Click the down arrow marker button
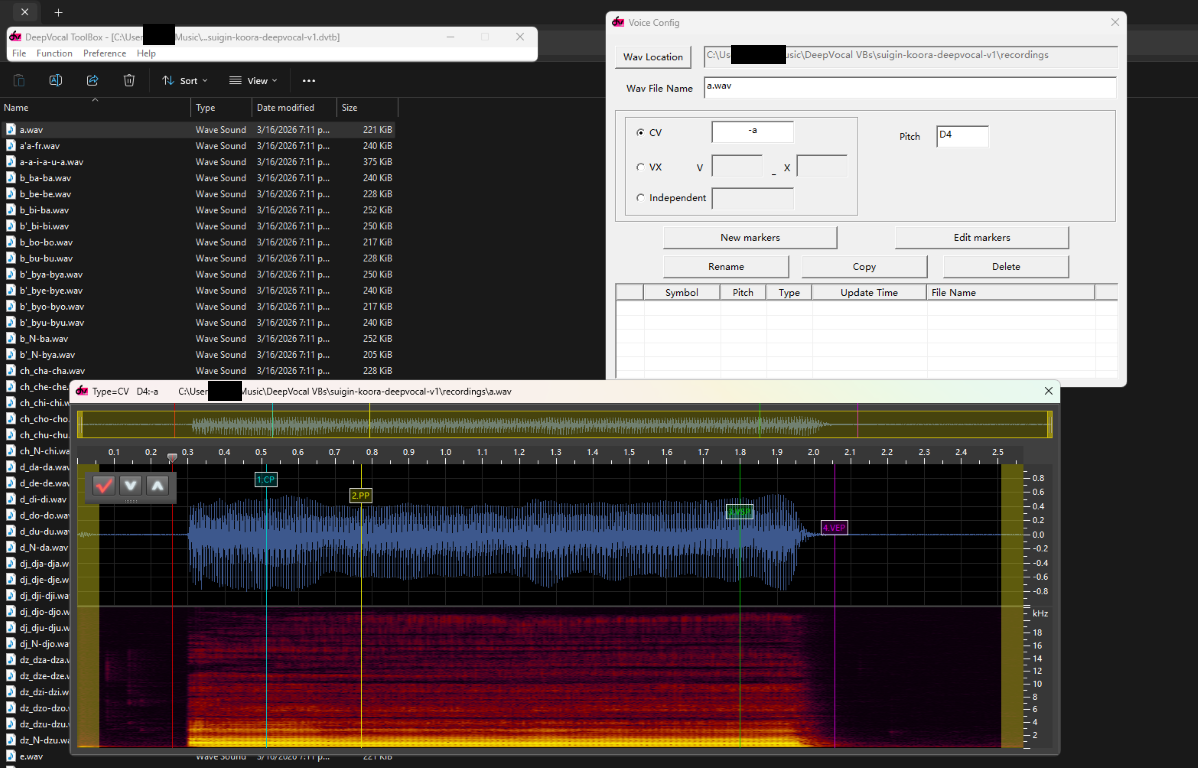 pos(131,486)
